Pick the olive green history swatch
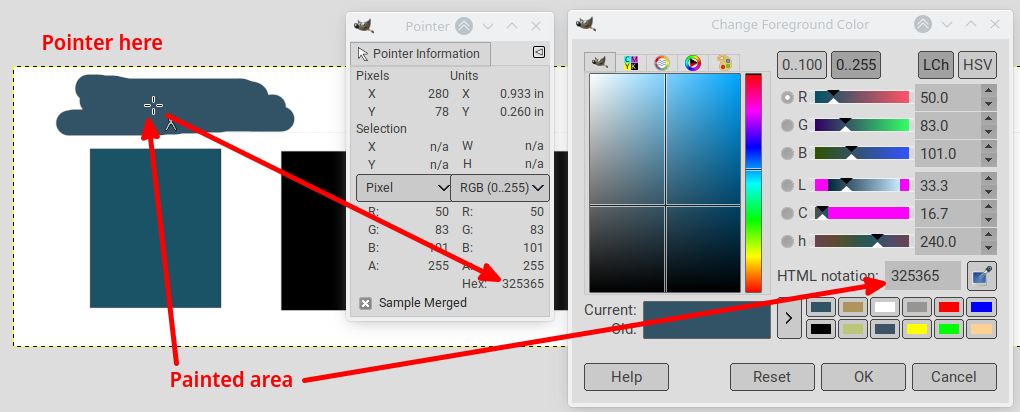 (853, 329)
